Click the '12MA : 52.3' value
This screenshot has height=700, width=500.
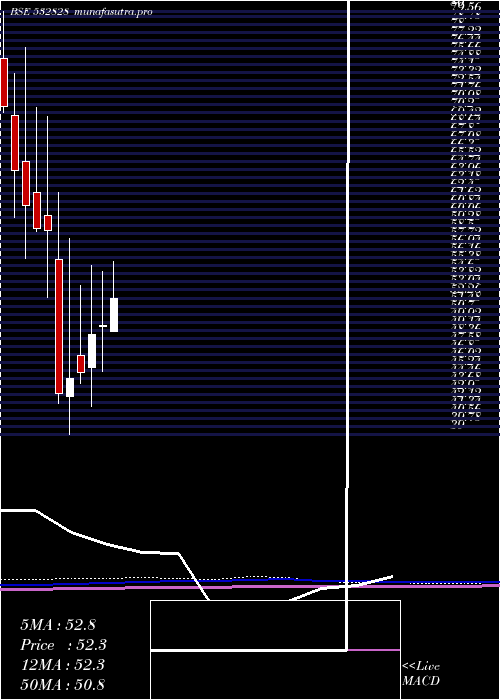coord(62,665)
